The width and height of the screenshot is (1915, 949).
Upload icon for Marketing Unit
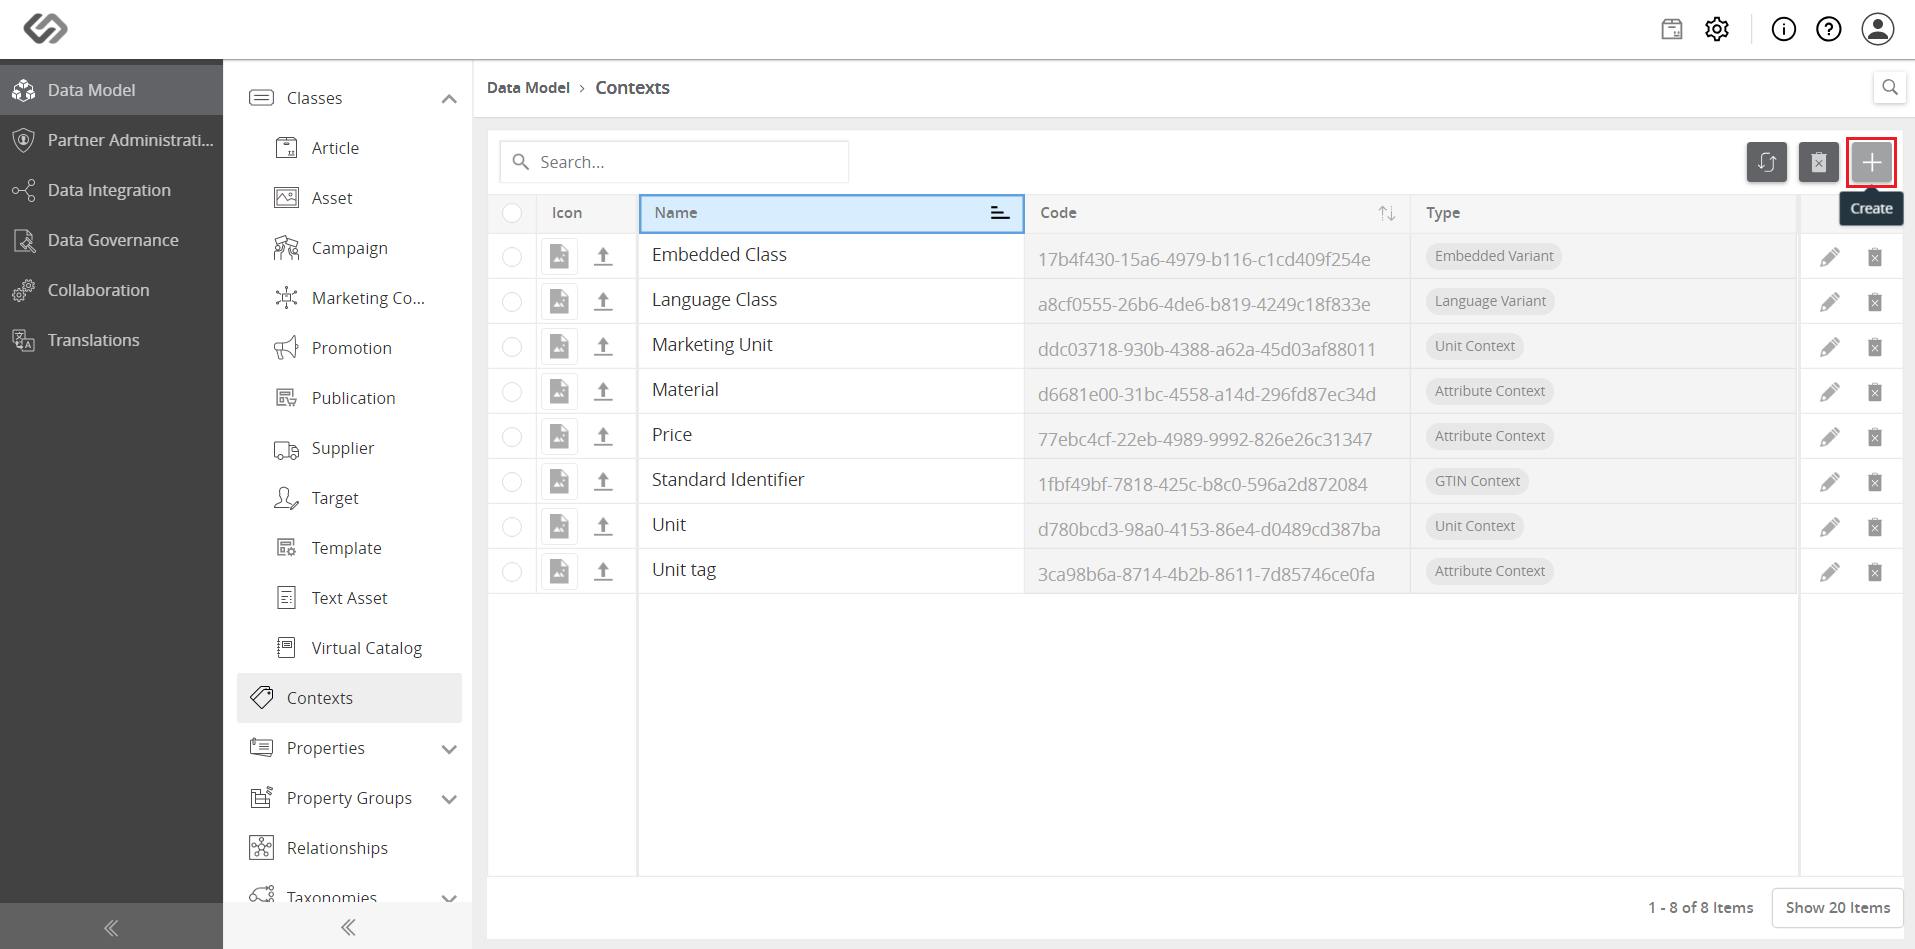click(603, 346)
